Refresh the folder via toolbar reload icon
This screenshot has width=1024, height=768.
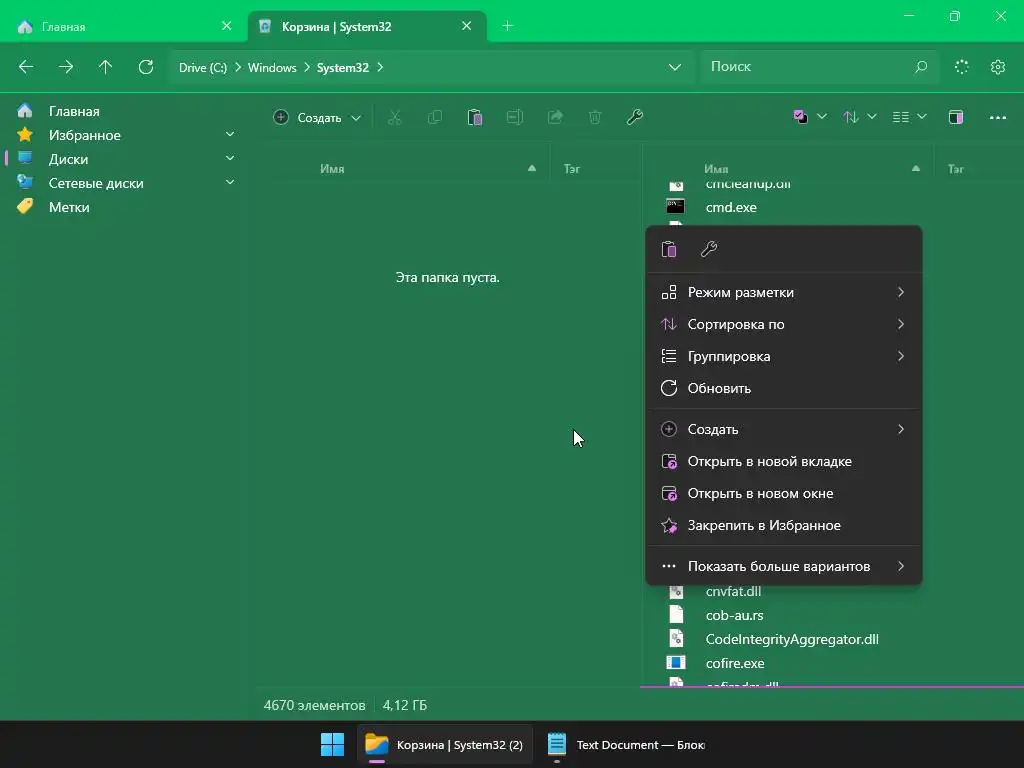(146, 67)
